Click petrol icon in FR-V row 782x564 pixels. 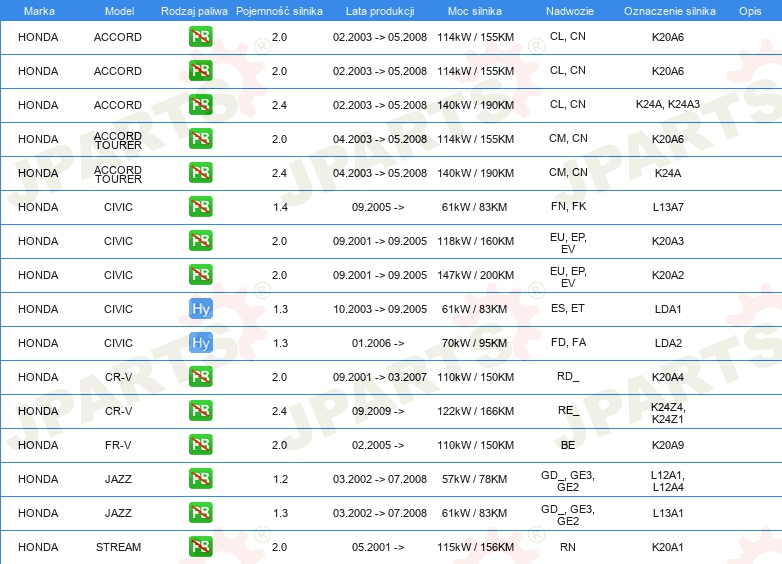point(200,444)
